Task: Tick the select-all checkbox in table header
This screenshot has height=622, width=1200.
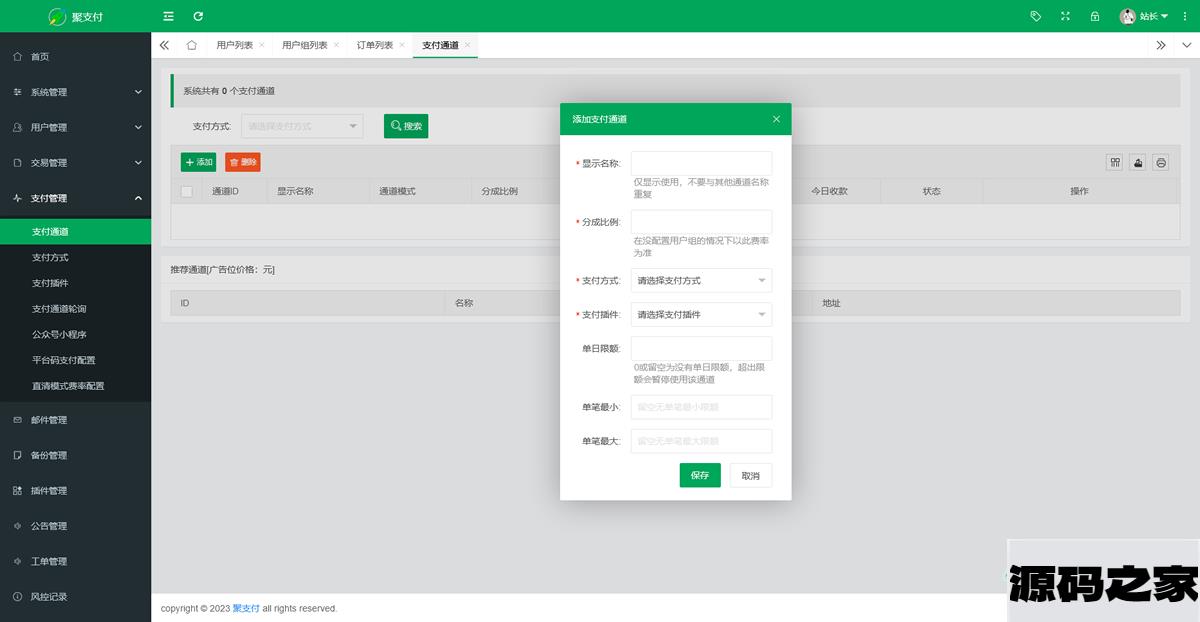Action: tap(186, 191)
